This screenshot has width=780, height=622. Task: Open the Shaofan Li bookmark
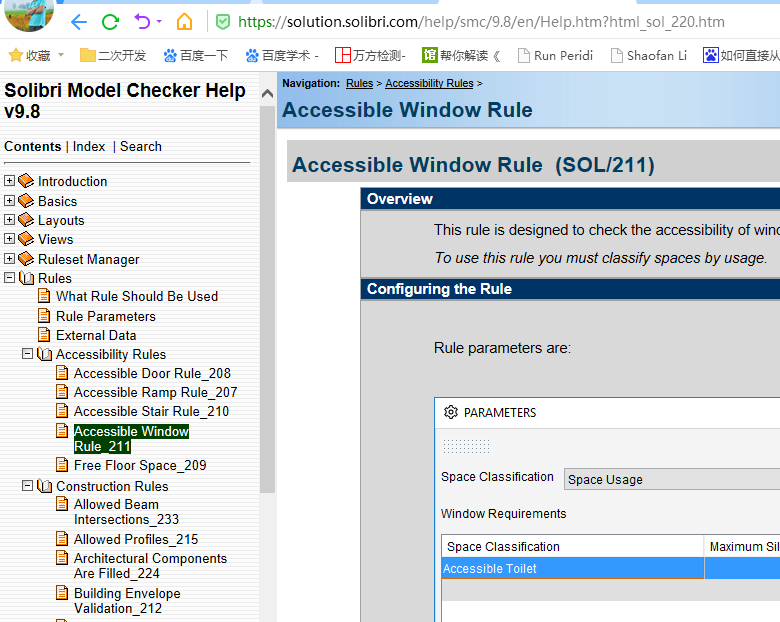pyautogui.click(x=649, y=55)
